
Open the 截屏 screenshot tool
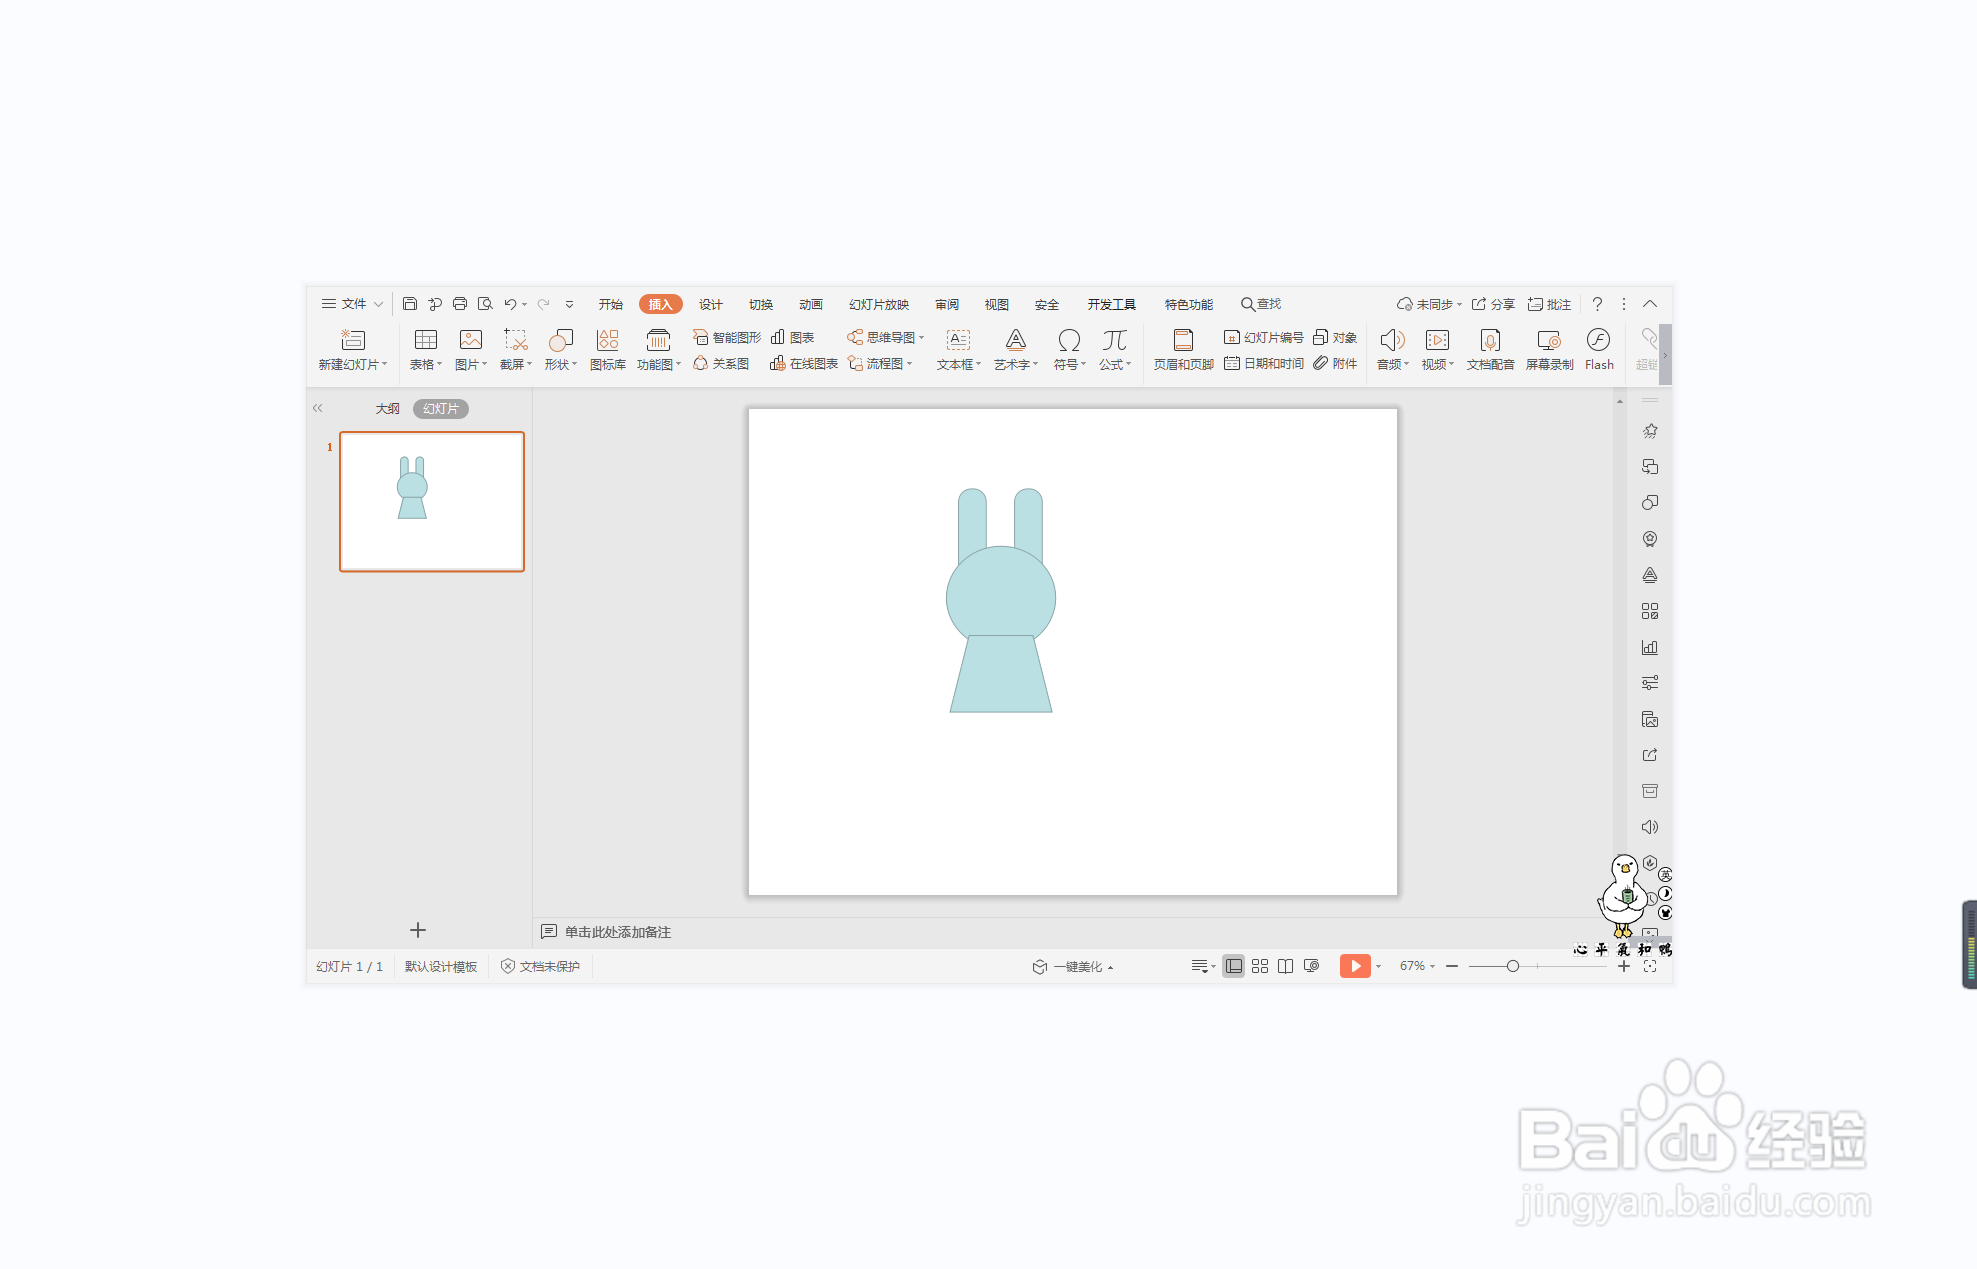[x=516, y=350]
